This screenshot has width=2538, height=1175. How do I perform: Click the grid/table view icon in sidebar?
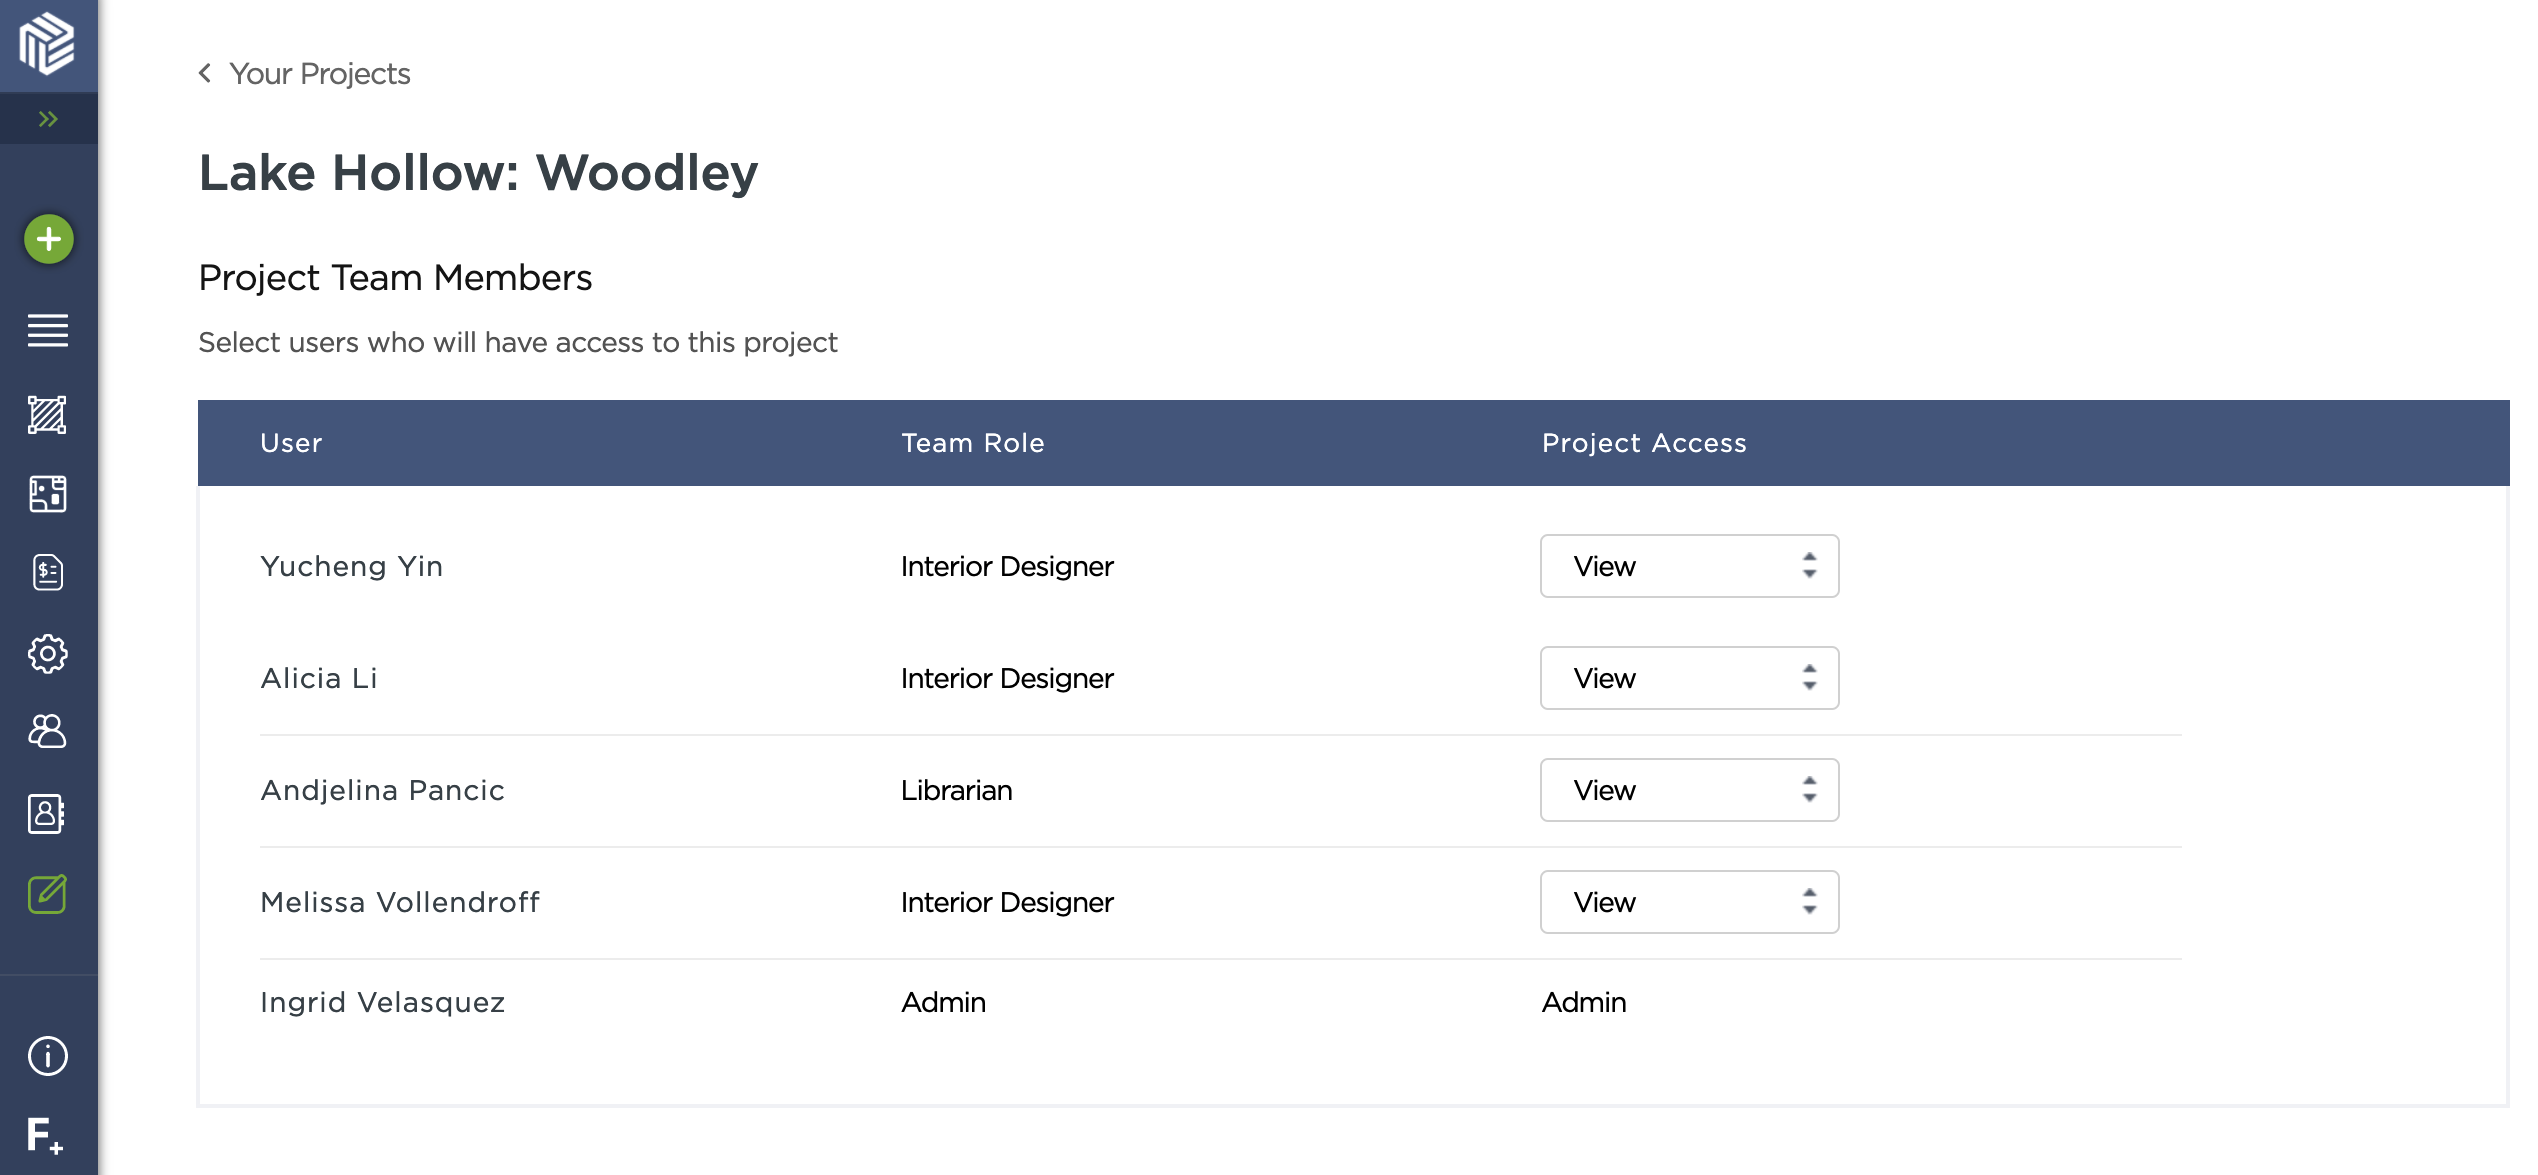click(47, 492)
